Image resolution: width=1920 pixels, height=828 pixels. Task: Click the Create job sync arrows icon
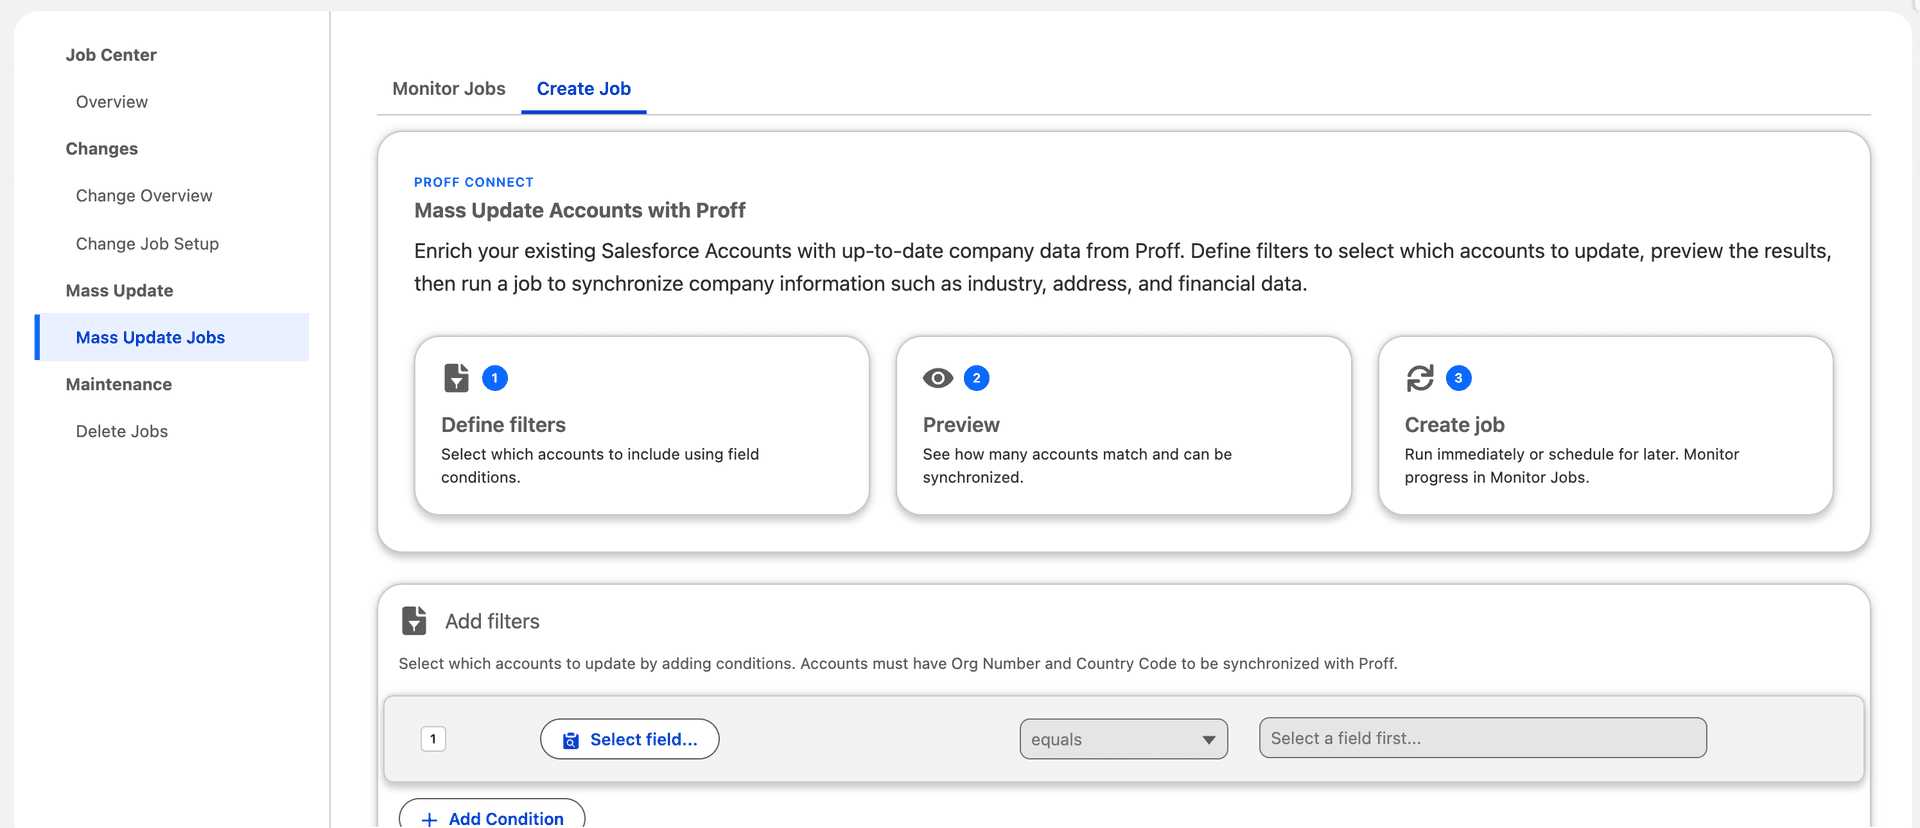[1420, 378]
